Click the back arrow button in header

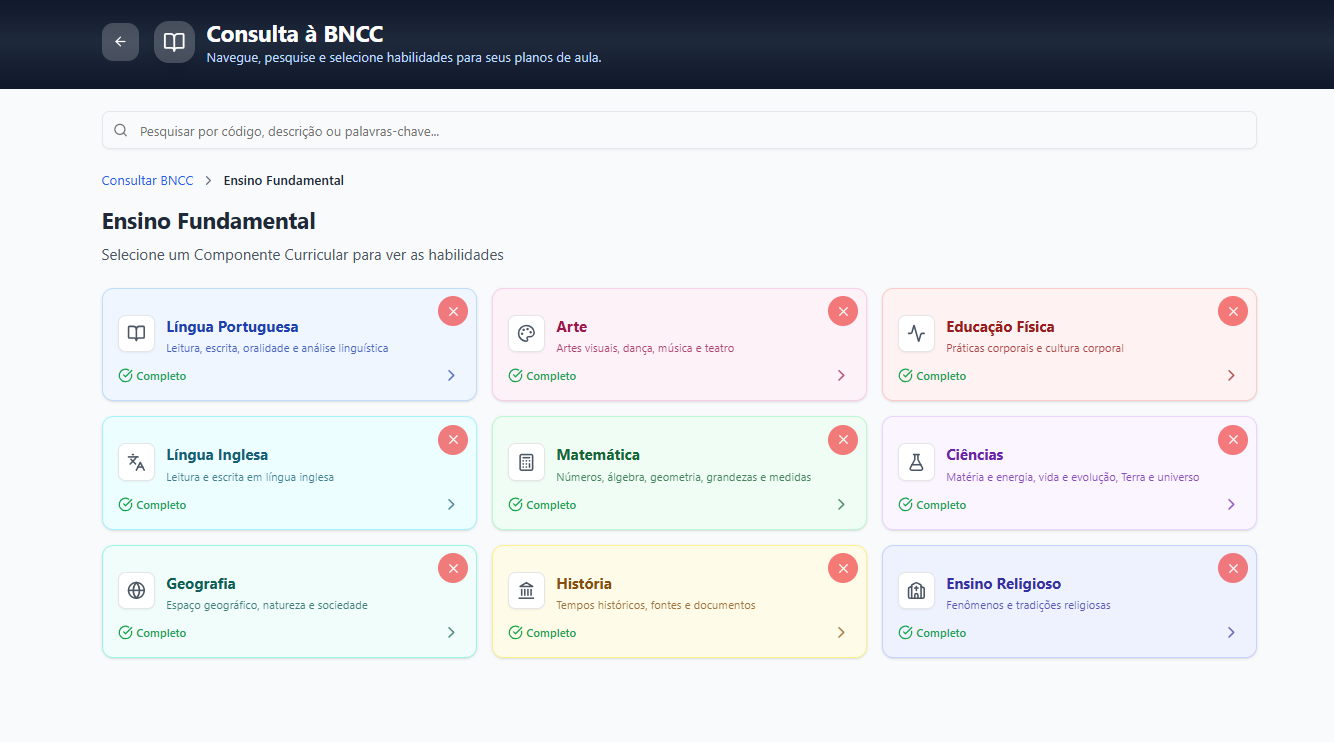120,42
